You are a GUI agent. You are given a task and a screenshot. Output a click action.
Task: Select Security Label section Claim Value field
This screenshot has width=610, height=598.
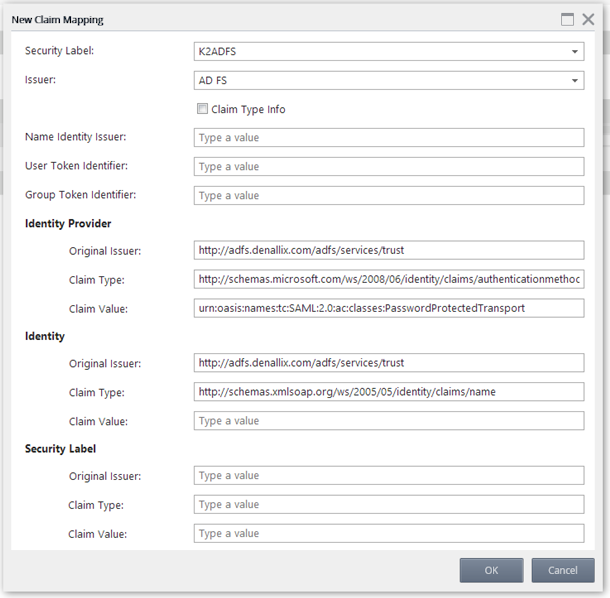pyautogui.click(x=388, y=534)
